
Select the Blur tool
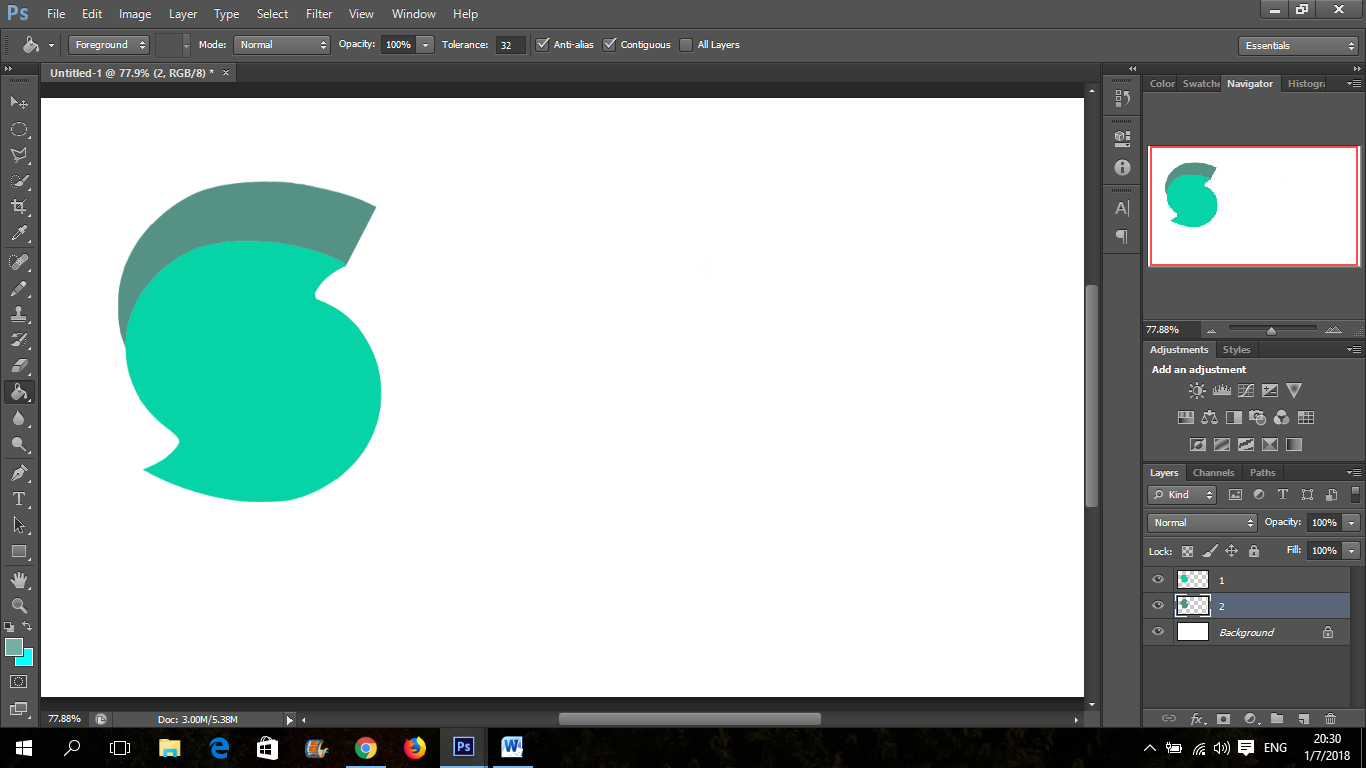(19, 418)
